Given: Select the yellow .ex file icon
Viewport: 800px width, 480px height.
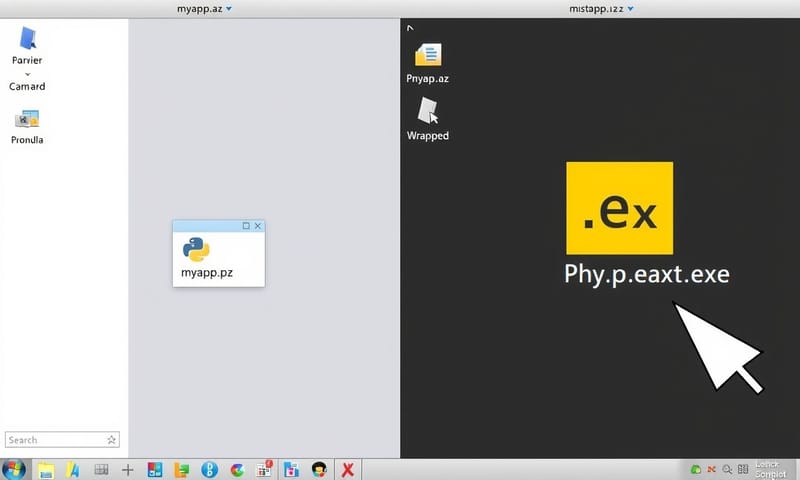Looking at the screenshot, I should click(619, 208).
